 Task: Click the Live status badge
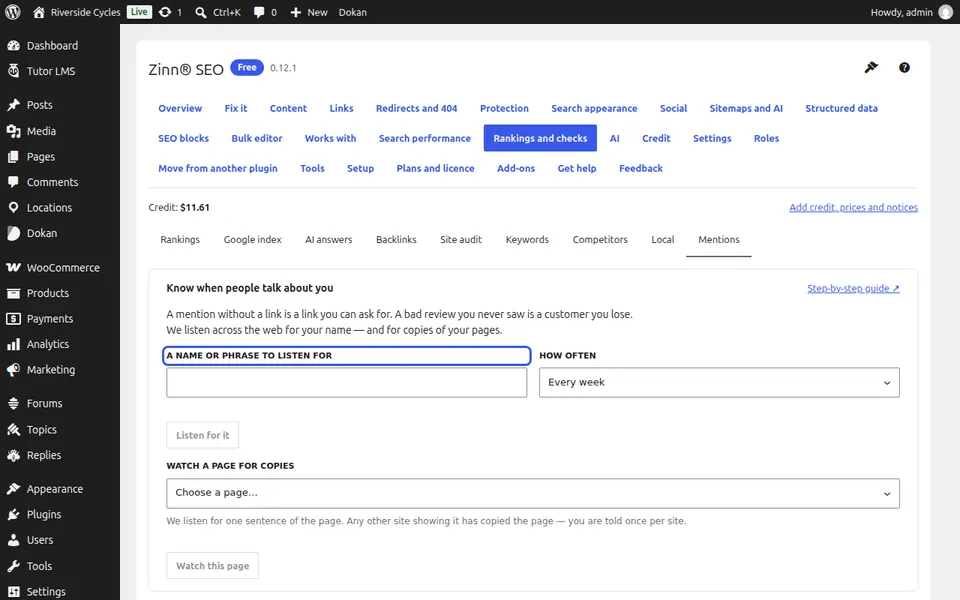point(139,12)
